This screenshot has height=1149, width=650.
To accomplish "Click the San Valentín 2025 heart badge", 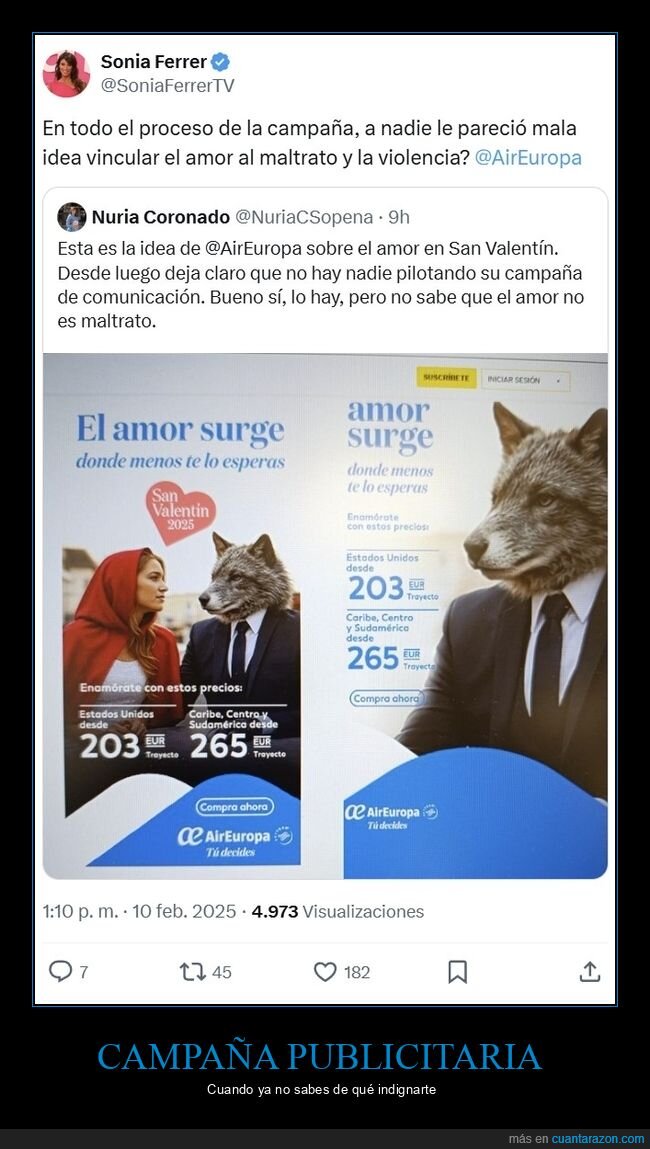I will [x=180, y=511].
